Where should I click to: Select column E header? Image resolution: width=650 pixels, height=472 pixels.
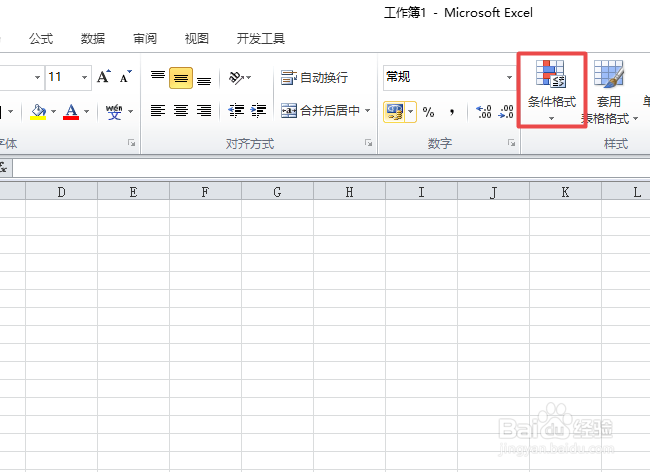tap(133, 192)
